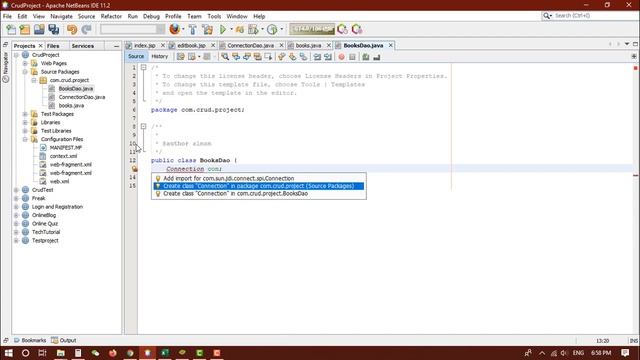Expand the Web Pages folder

25,63
